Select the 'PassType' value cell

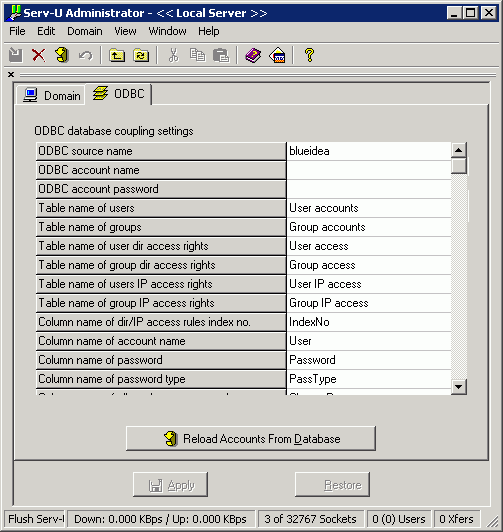coord(369,379)
